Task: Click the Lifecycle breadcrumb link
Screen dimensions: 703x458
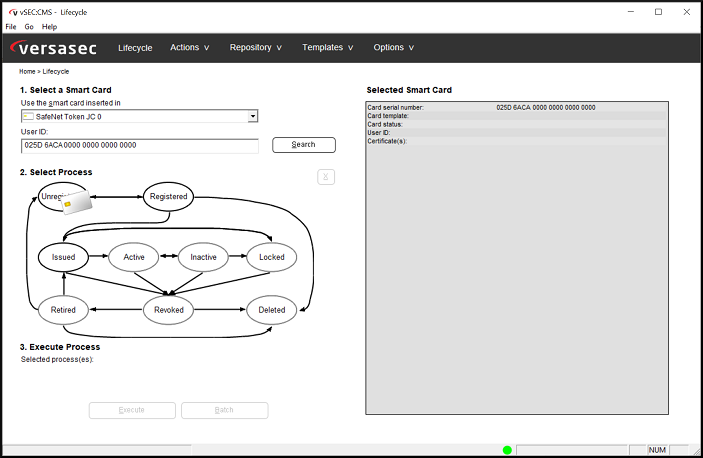Action: tap(56, 71)
